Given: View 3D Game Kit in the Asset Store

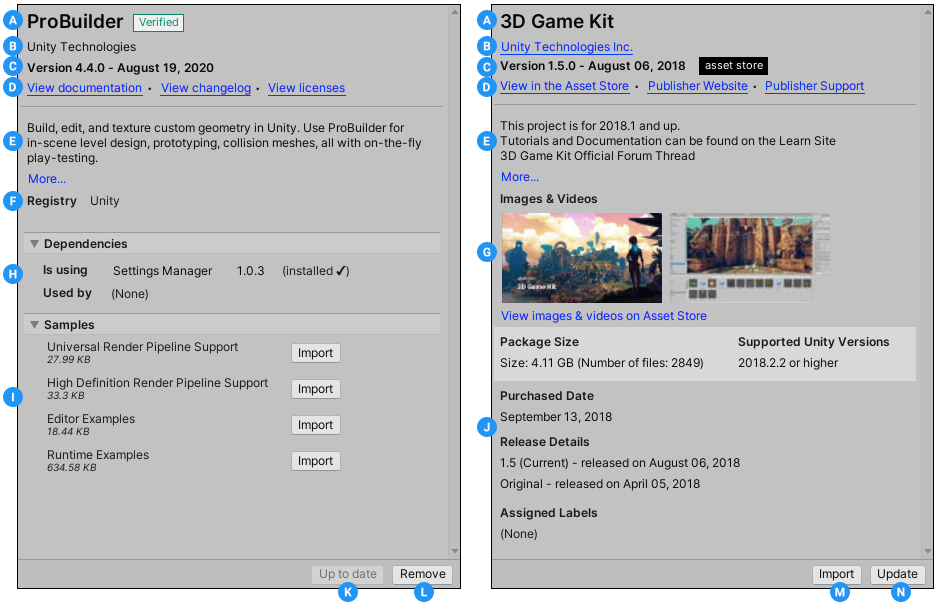Looking at the screenshot, I should 564,86.
